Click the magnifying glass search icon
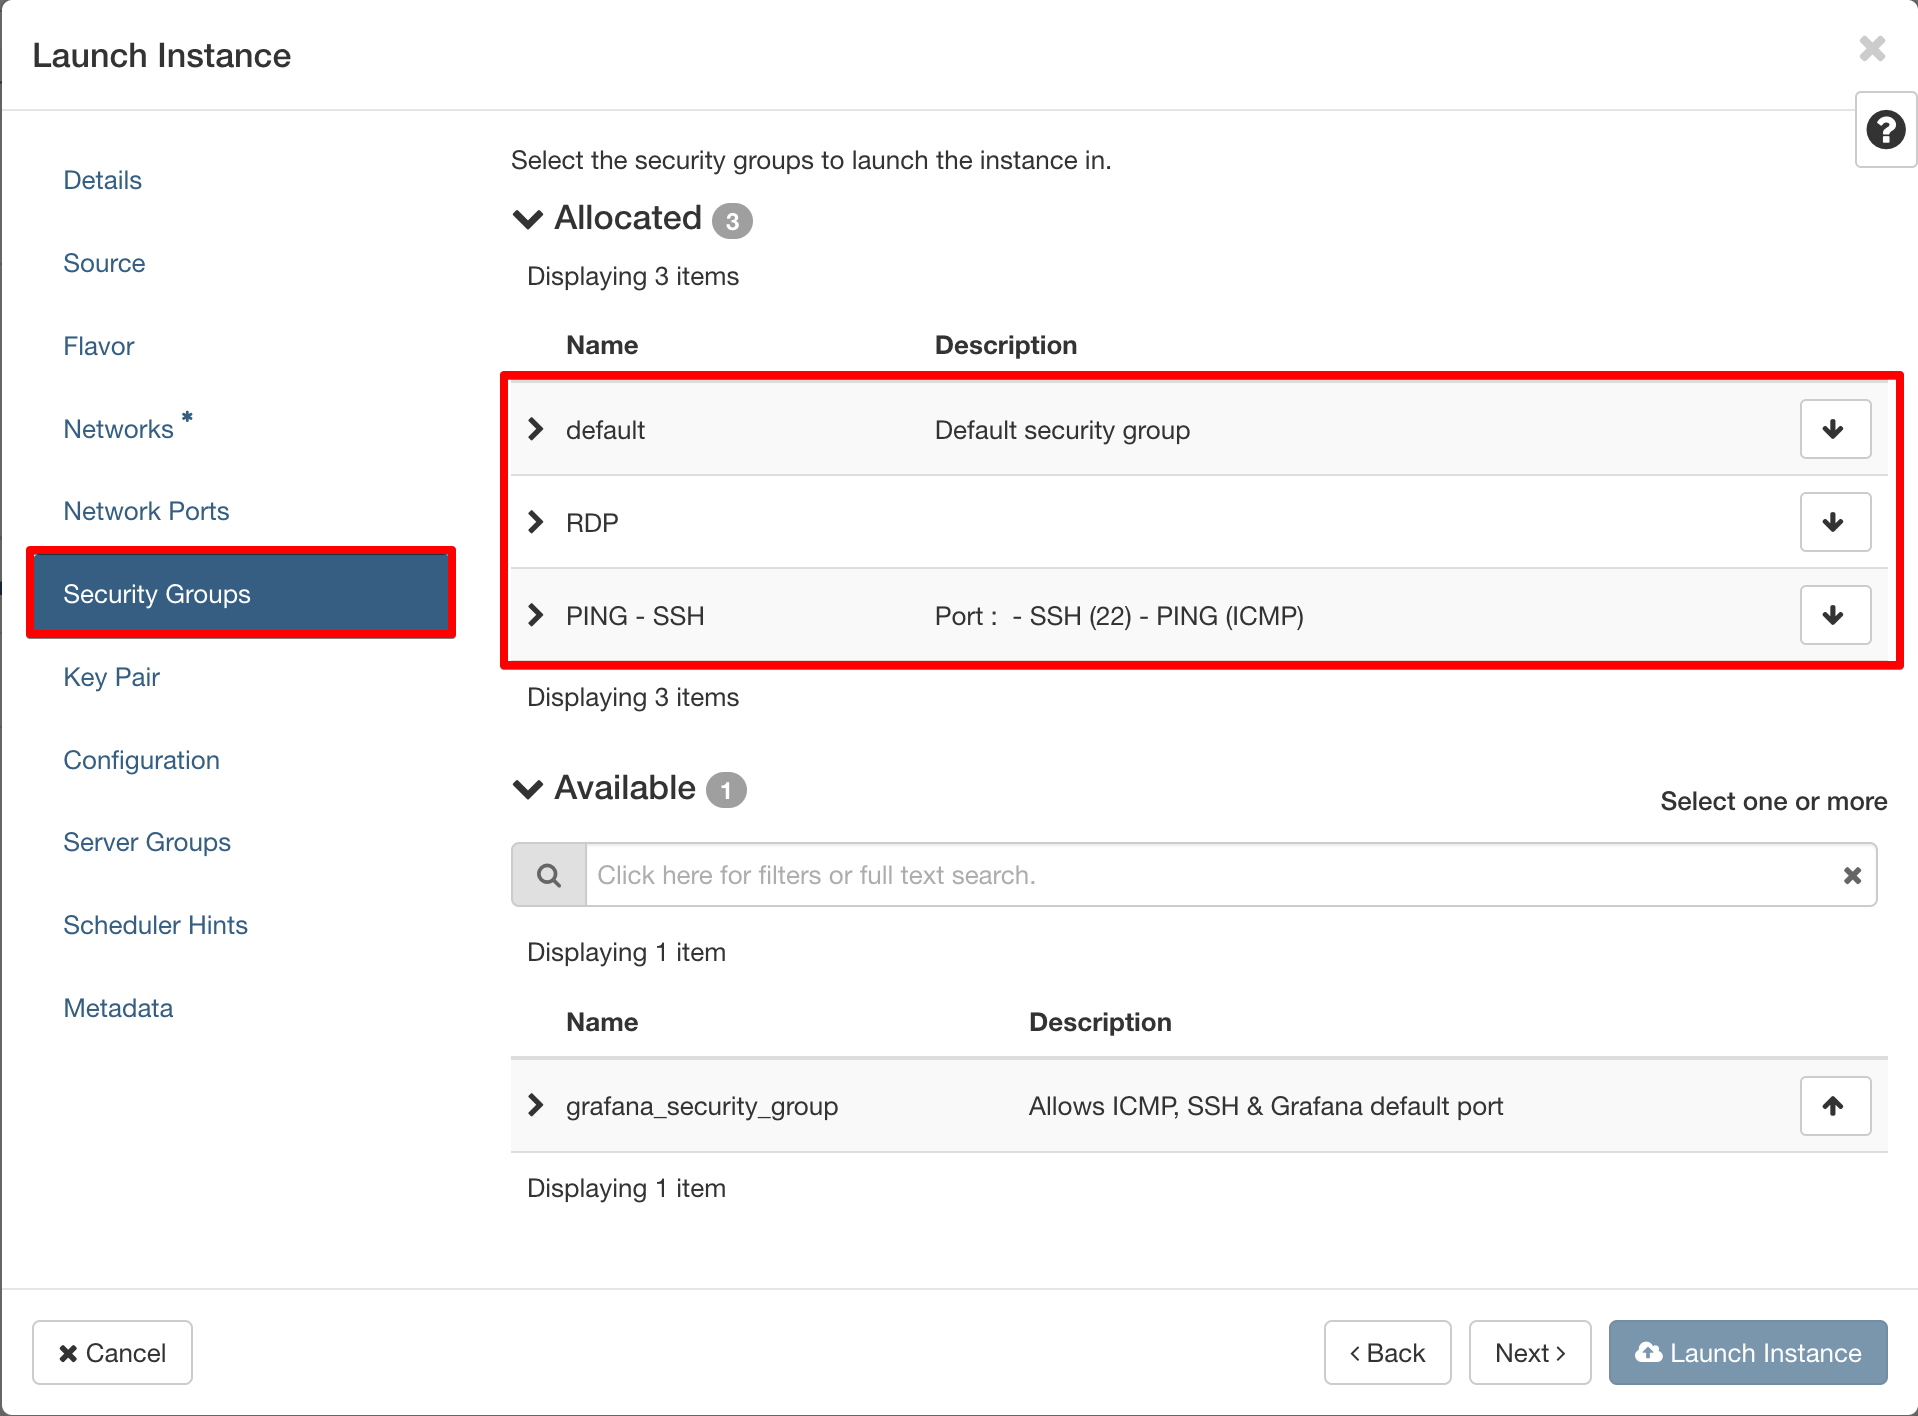The height and width of the screenshot is (1416, 1918). [x=549, y=876]
